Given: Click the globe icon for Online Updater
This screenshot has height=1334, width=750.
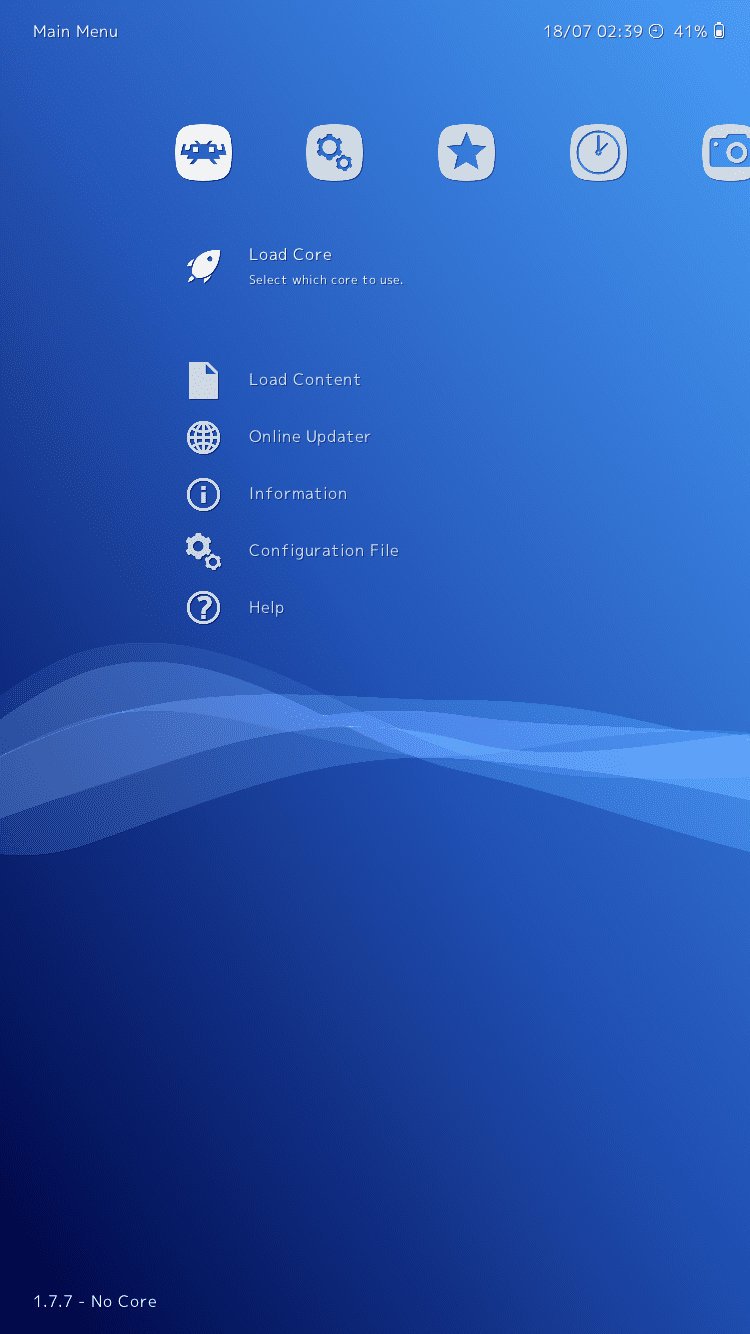Looking at the screenshot, I should click(203, 437).
